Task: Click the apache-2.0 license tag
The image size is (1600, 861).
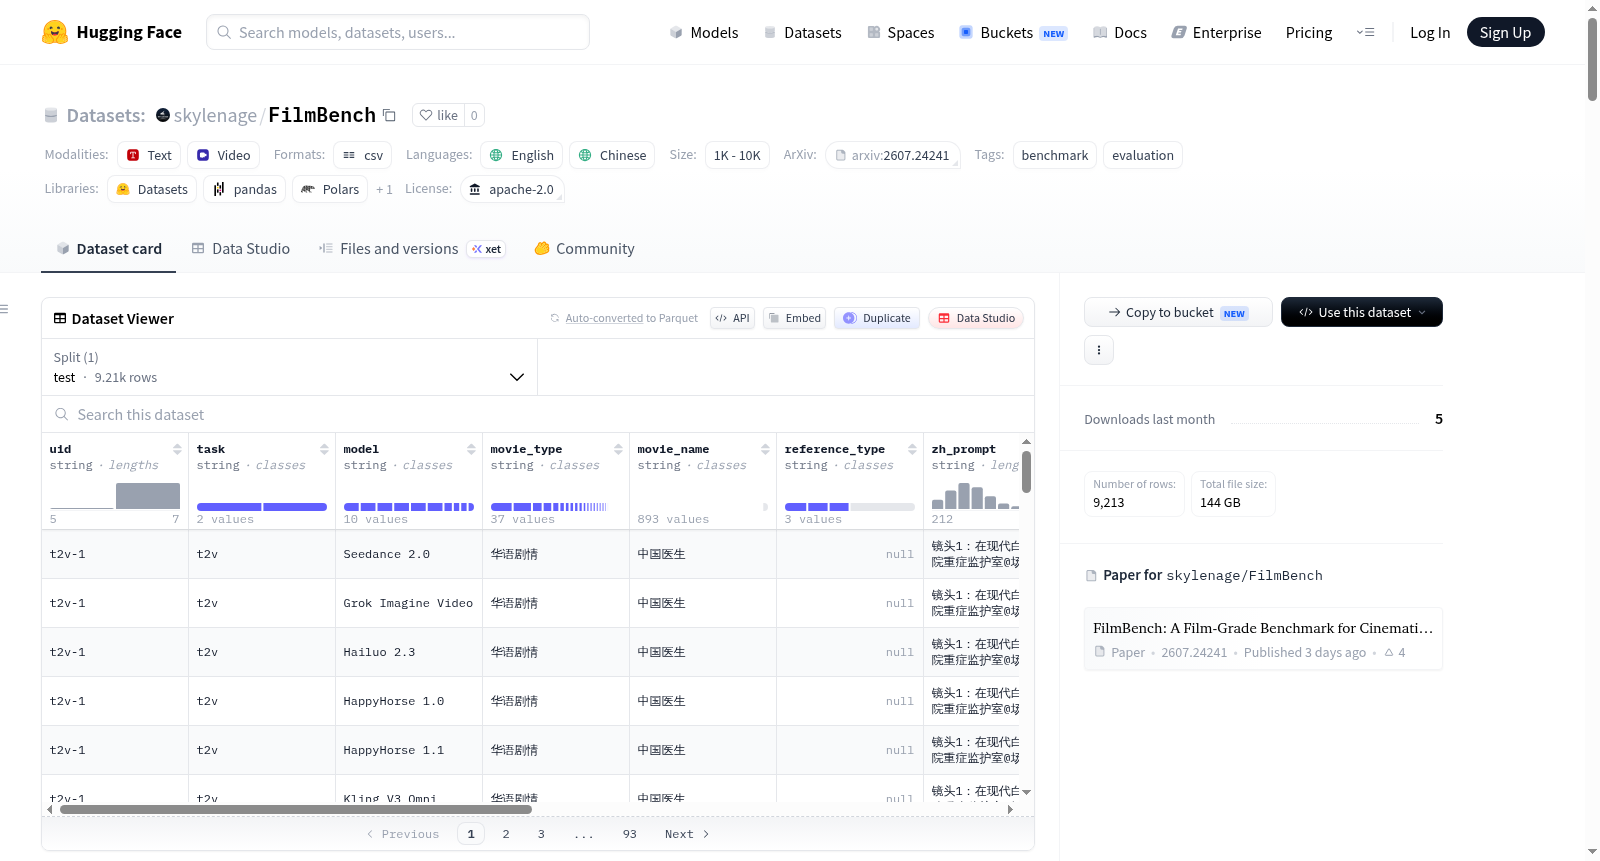Action: coord(512,189)
